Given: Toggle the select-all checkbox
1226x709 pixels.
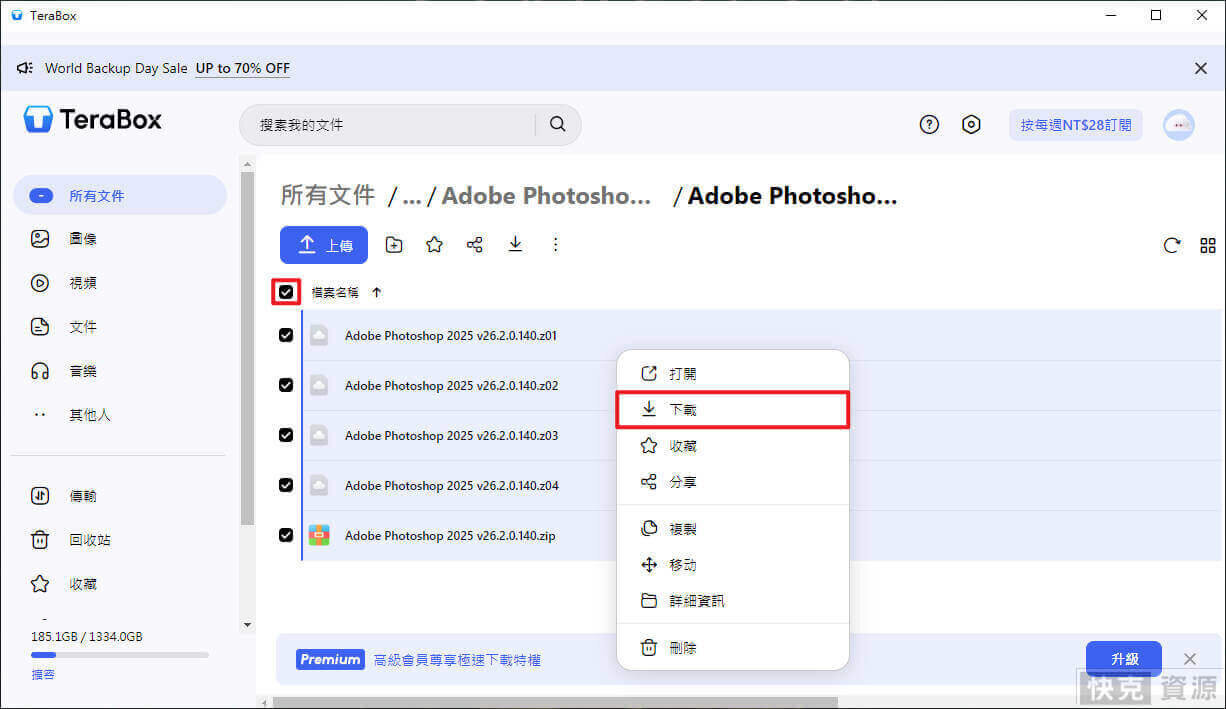Looking at the screenshot, I should pos(286,292).
